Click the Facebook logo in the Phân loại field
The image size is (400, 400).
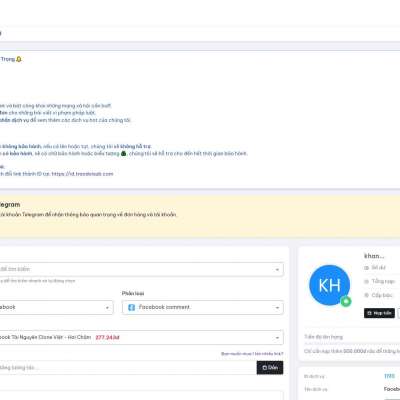pos(132,307)
